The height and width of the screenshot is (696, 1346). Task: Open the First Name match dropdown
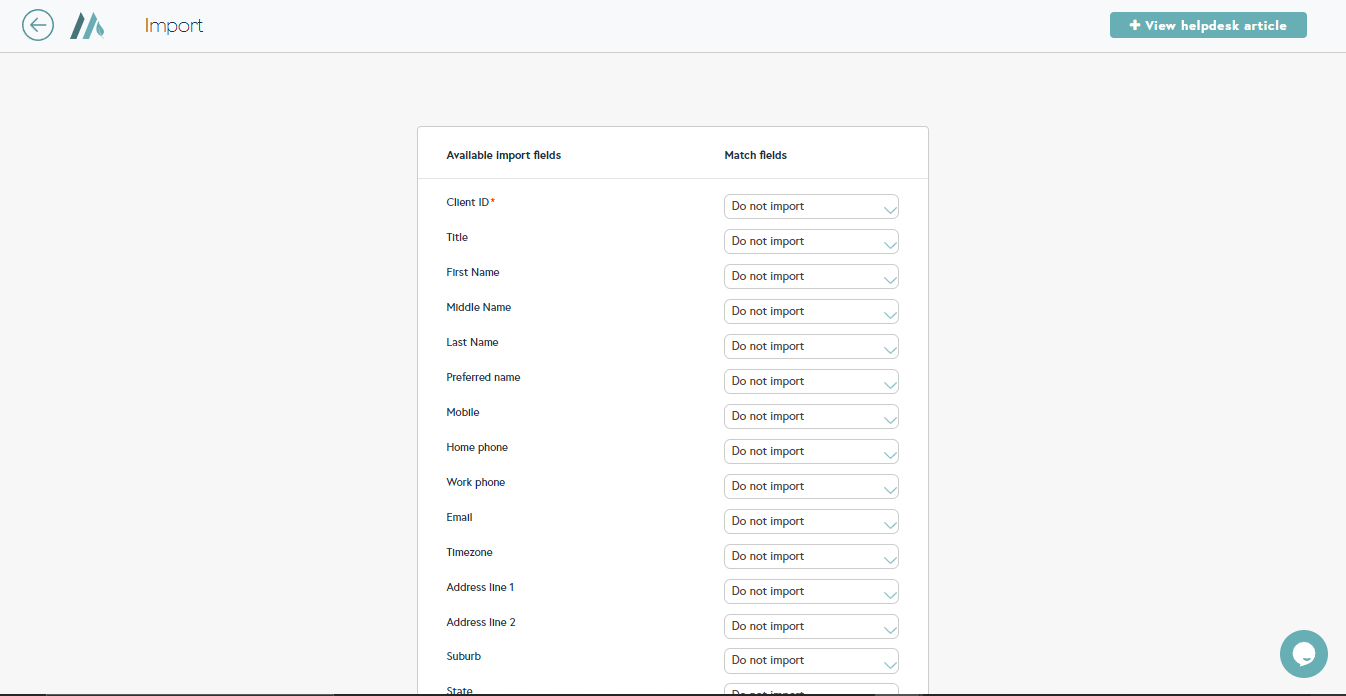point(810,277)
